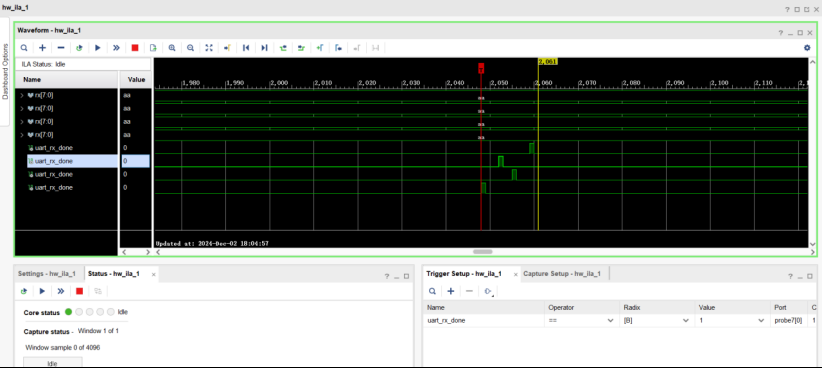This screenshot has height=368, width=822.
Task: Open help for the Trigger Setup panel
Action: click(x=791, y=276)
